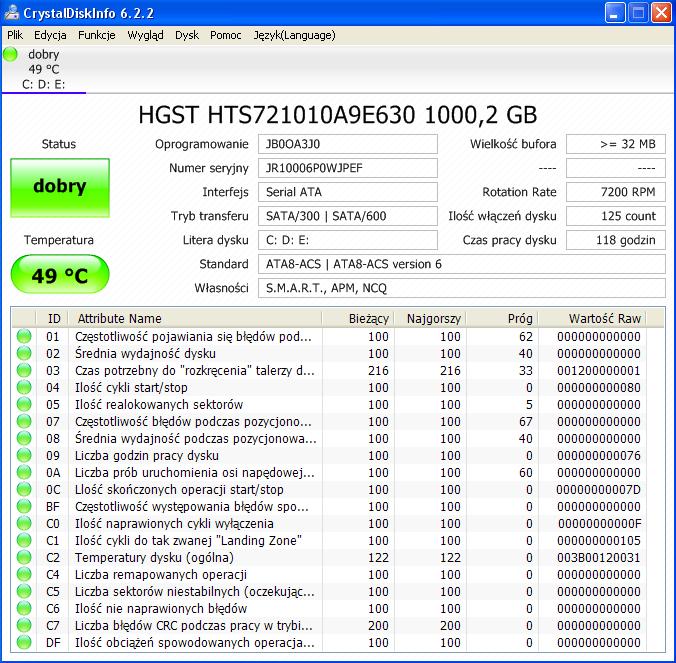Select row 'Ilość cykli start/stop'
The width and height of the screenshot is (676, 663).
(x=329, y=388)
